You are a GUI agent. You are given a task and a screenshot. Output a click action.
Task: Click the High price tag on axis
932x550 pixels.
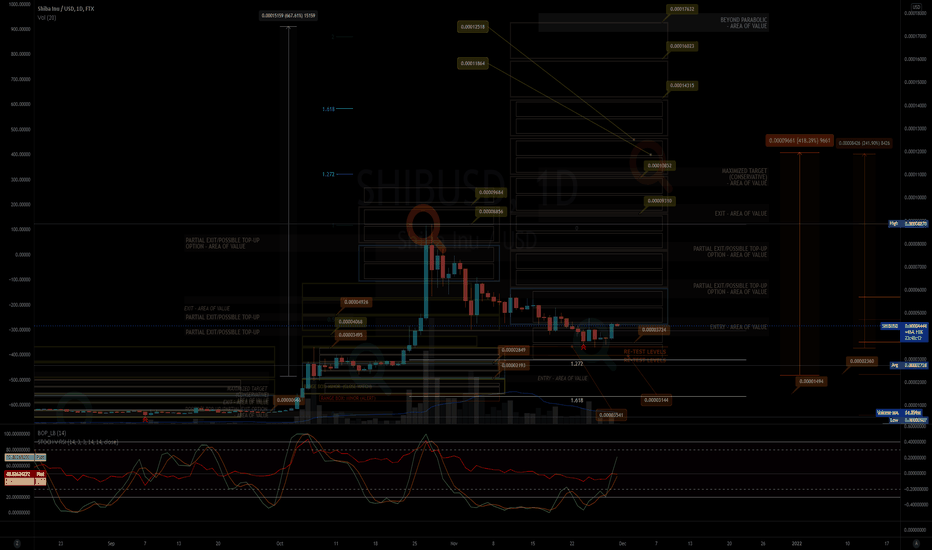908,224
